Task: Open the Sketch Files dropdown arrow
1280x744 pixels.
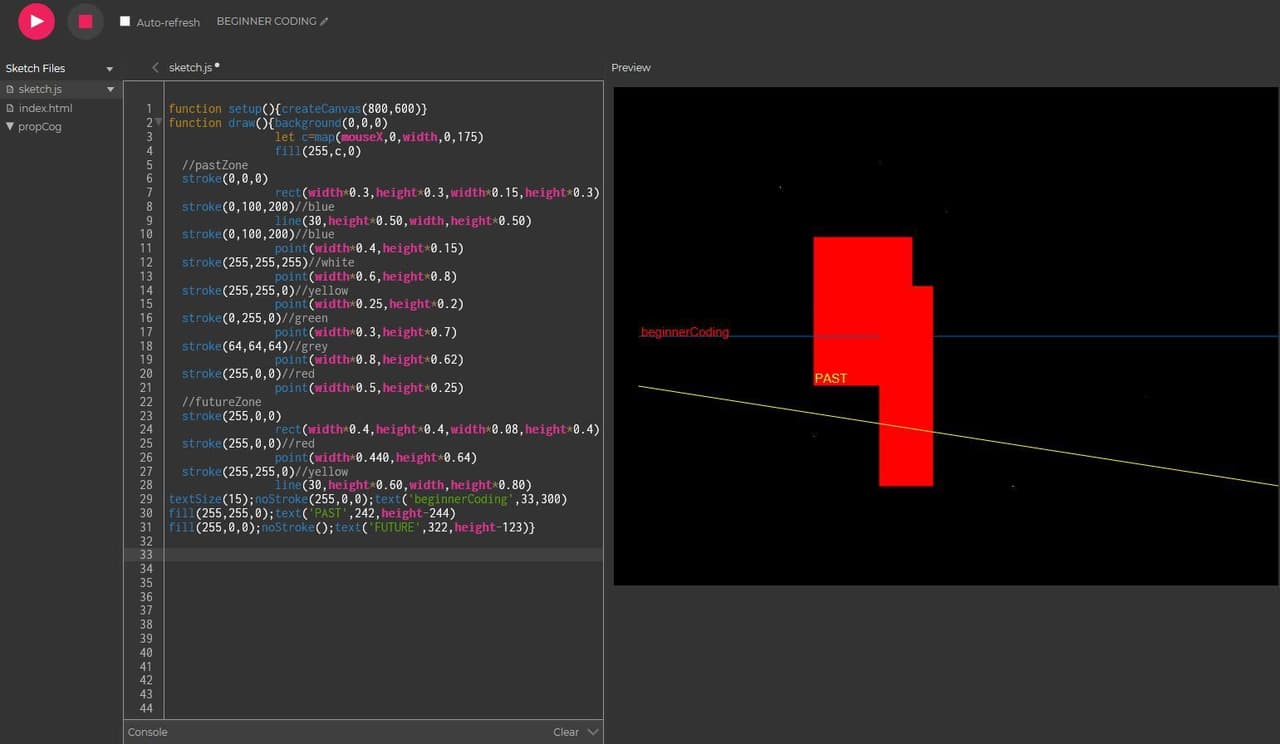Action: pos(110,69)
